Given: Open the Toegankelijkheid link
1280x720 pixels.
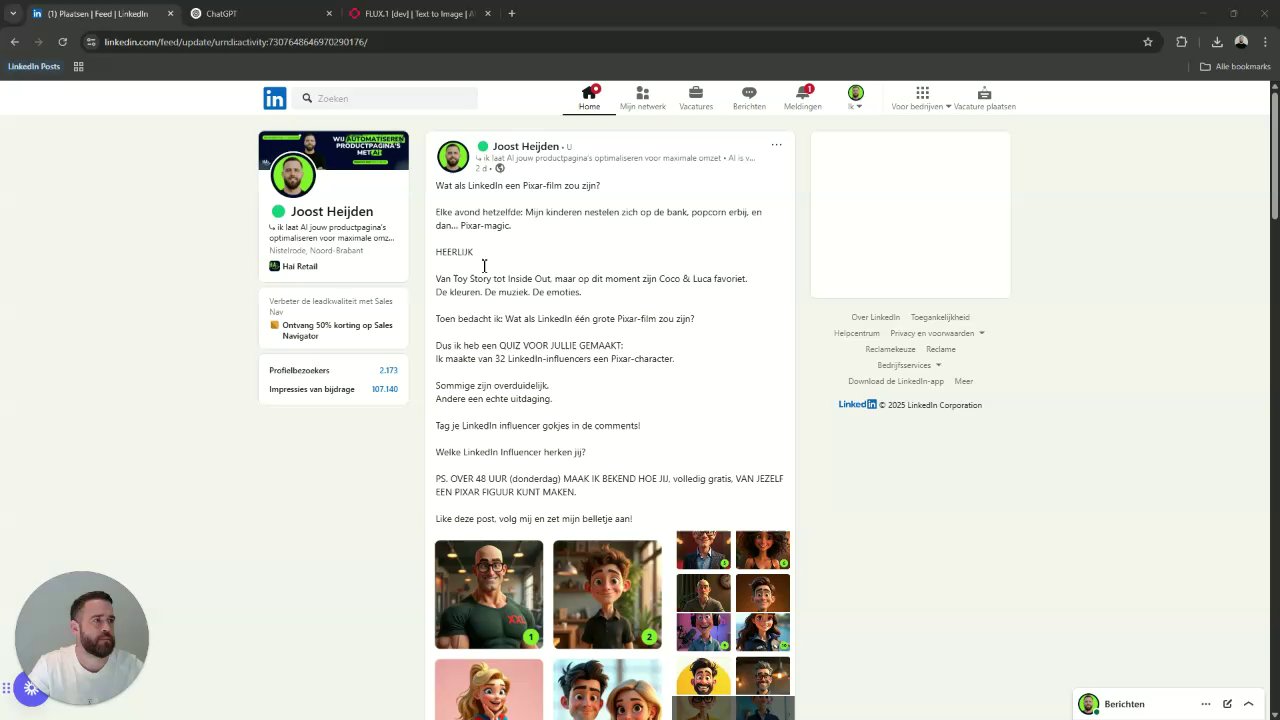Looking at the screenshot, I should [x=940, y=317].
